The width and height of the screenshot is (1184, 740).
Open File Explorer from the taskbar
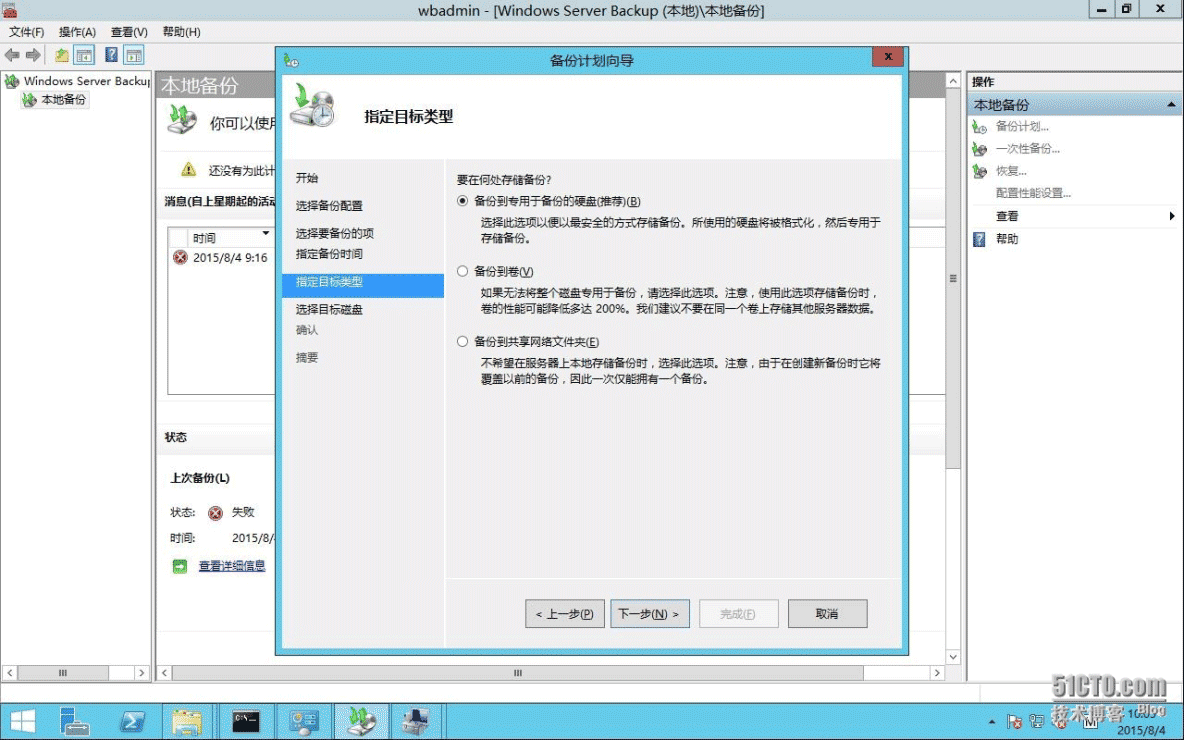[x=188, y=721]
